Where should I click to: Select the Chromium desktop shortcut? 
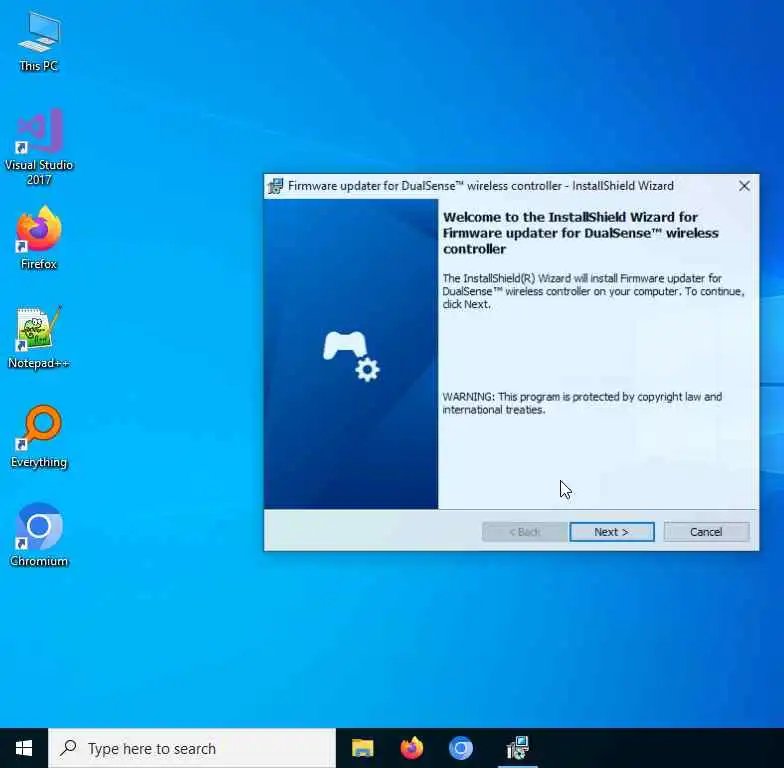(39, 535)
